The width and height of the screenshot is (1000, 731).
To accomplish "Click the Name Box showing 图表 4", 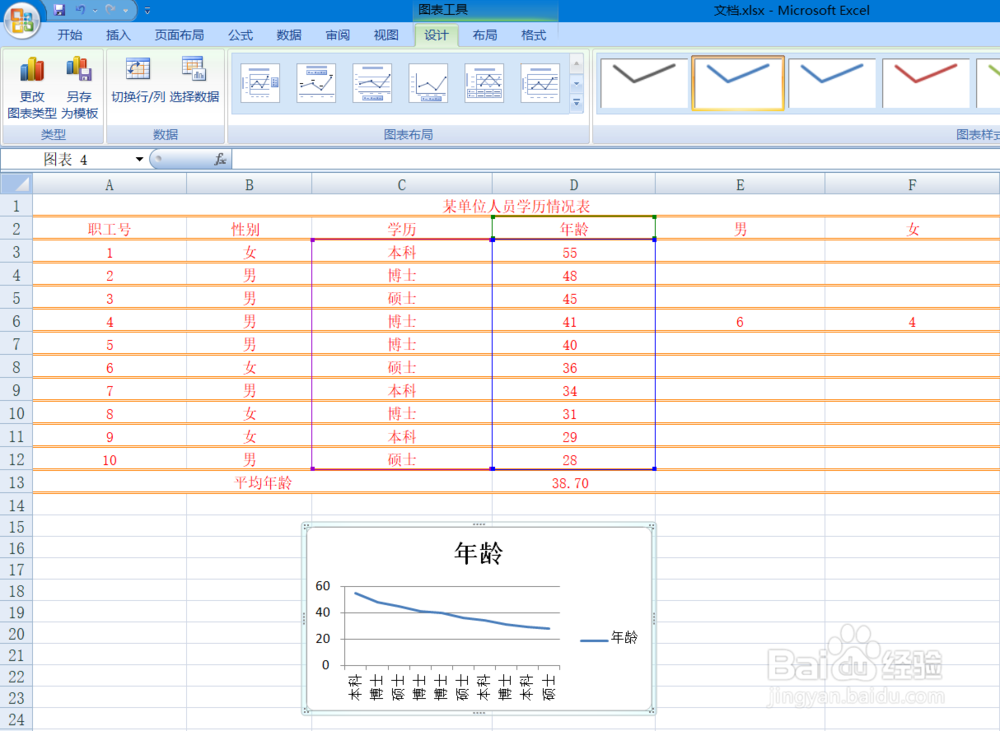I will click(67, 159).
